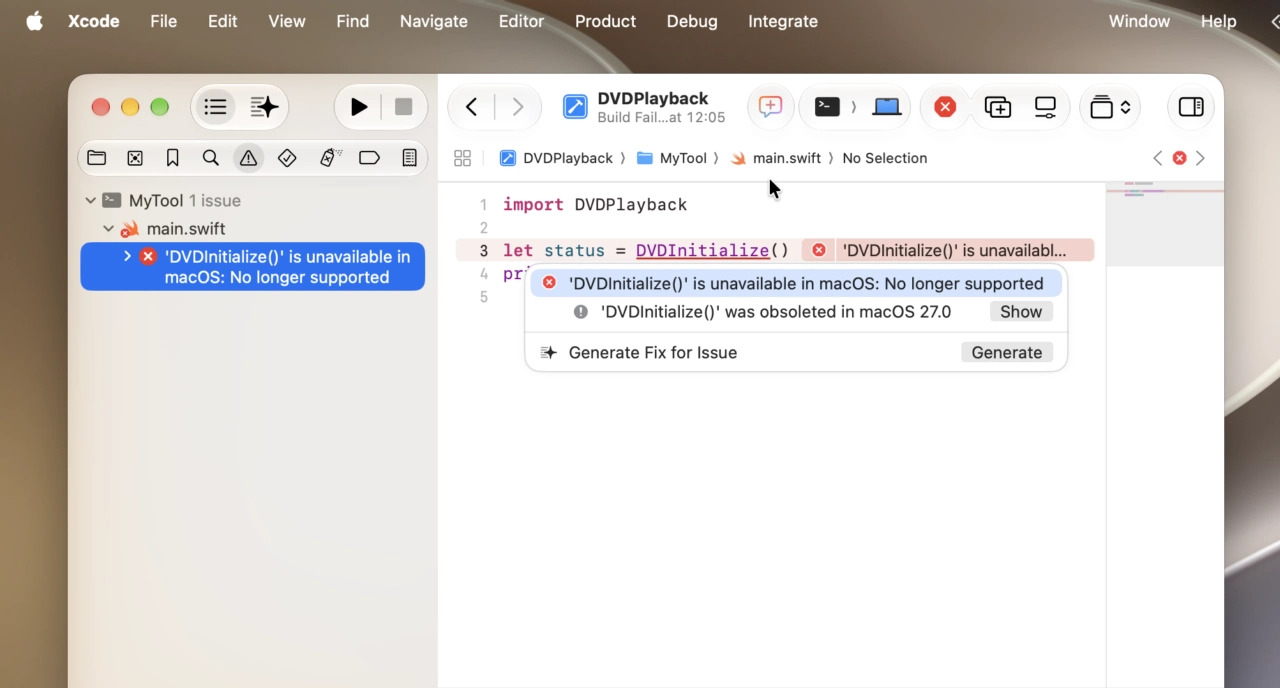1280x688 pixels.
Task: Select the MyTool scheme terminal icon
Action: point(827,107)
